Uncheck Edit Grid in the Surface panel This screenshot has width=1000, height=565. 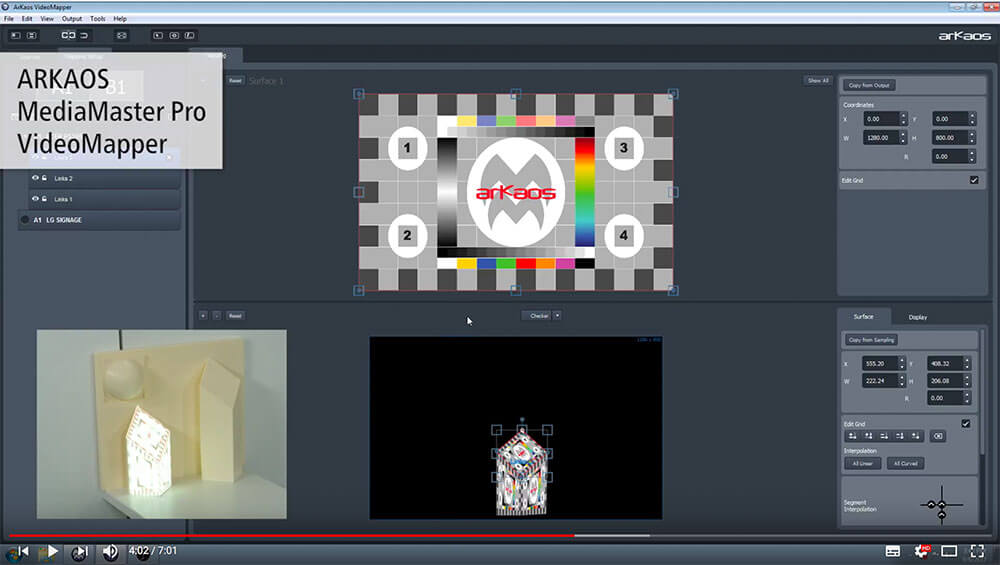pyautogui.click(x=966, y=423)
